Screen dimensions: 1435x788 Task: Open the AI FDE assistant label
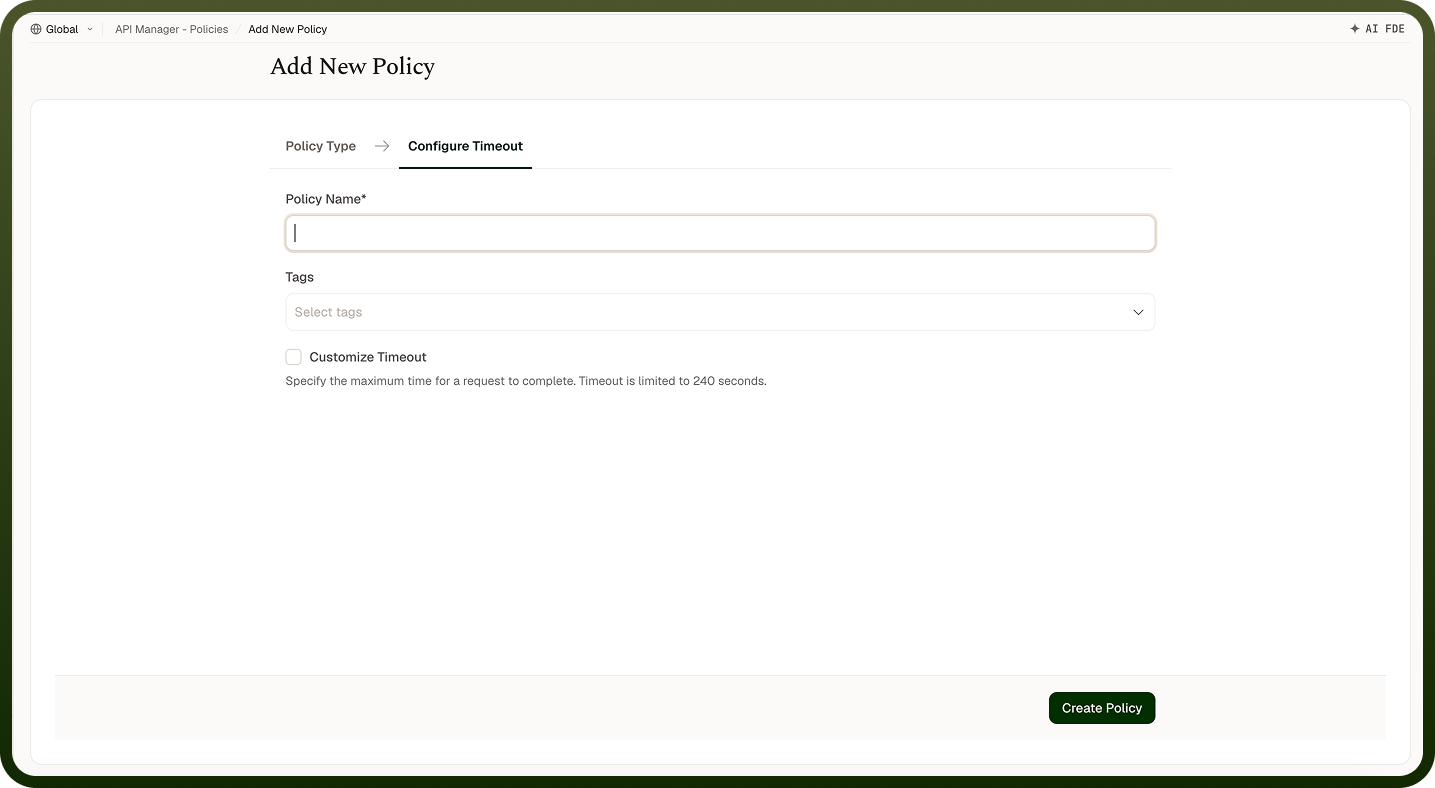coord(1385,29)
